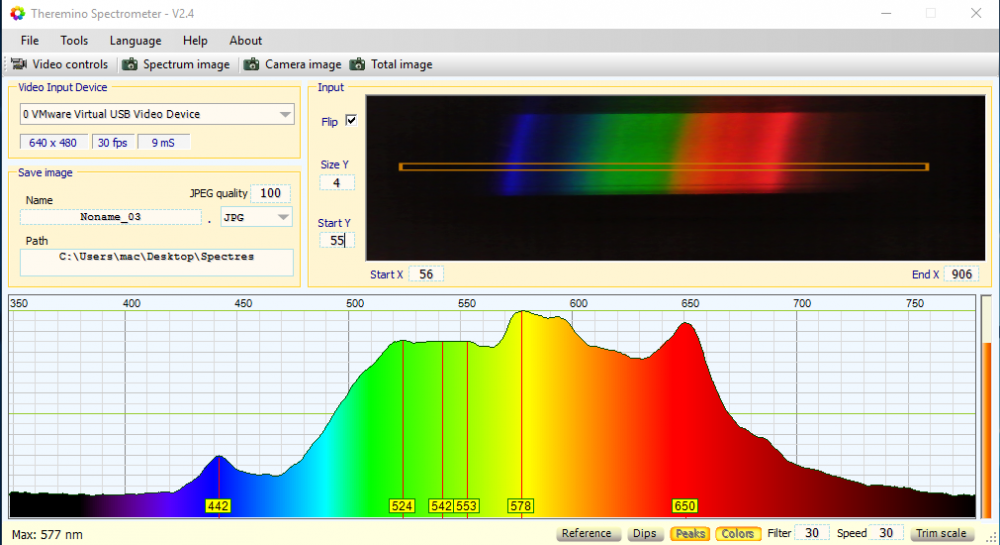Viewport: 1000px width, 545px height.
Task: Toggle the Reference button
Action: point(587,534)
